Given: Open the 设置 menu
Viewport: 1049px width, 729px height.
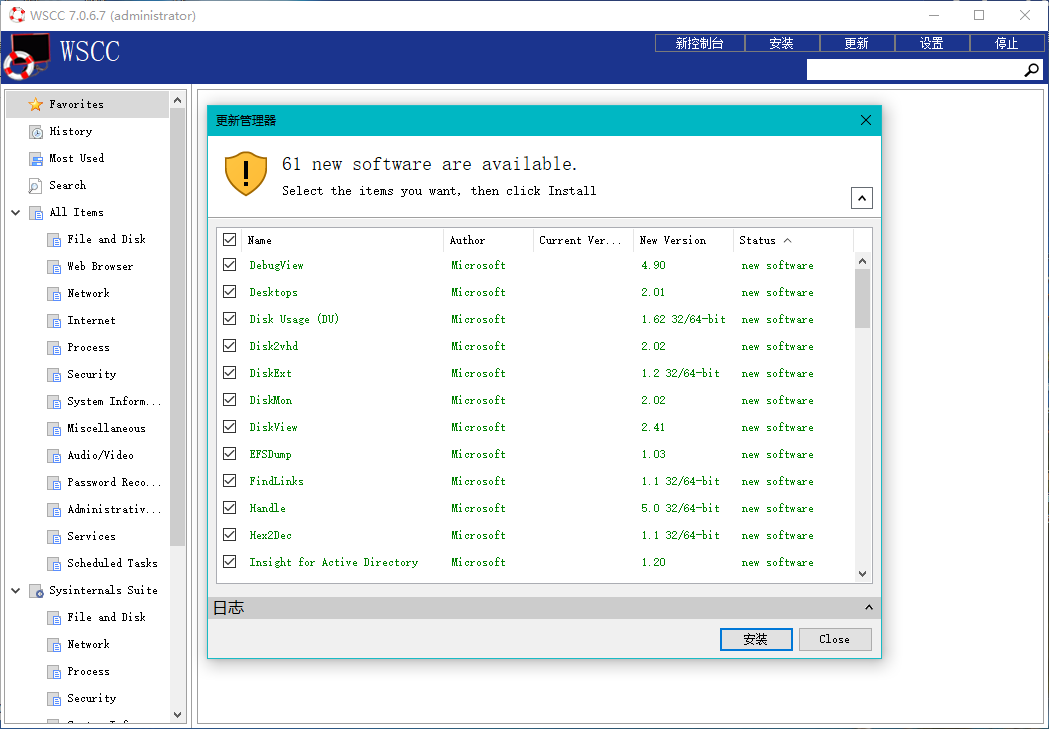Looking at the screenshot, I should [x=932, y=43].
